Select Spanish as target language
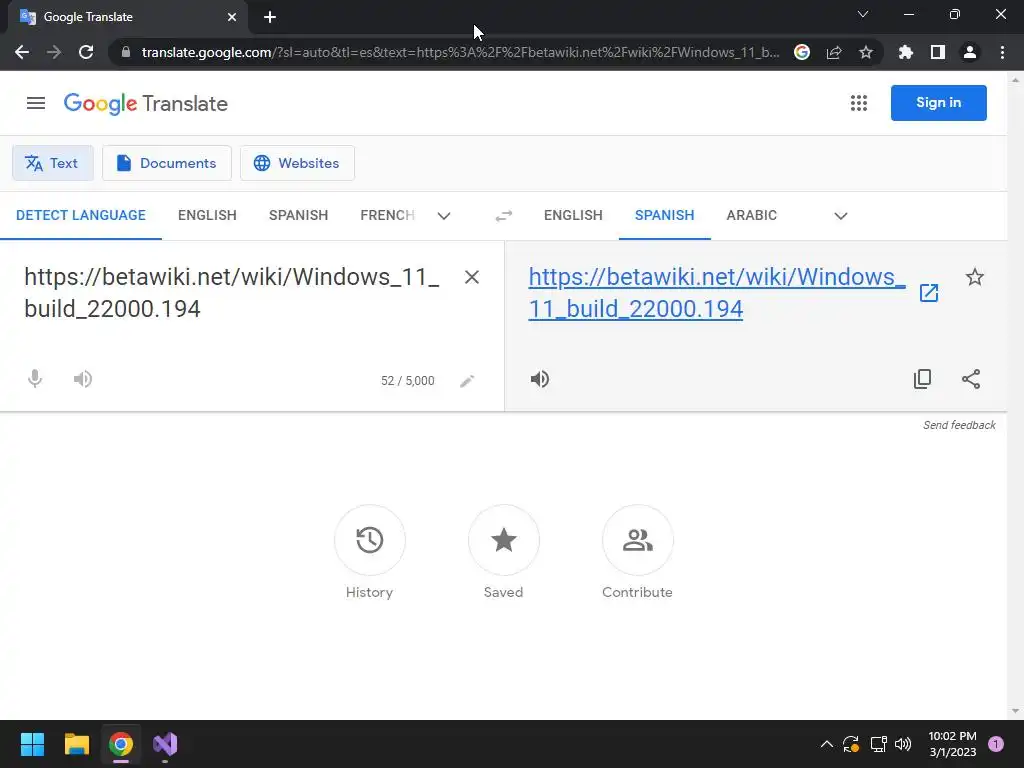1024x768 pixels. [x=664, y=216]
